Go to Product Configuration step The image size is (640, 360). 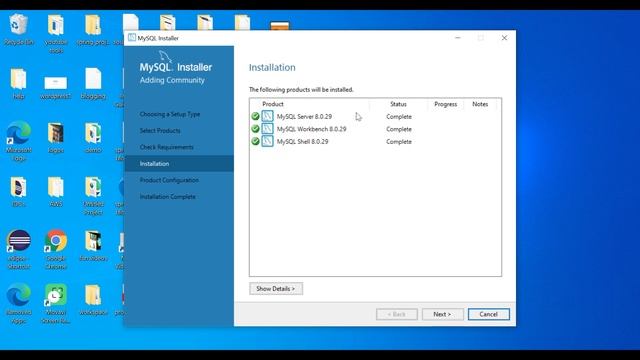169,180
